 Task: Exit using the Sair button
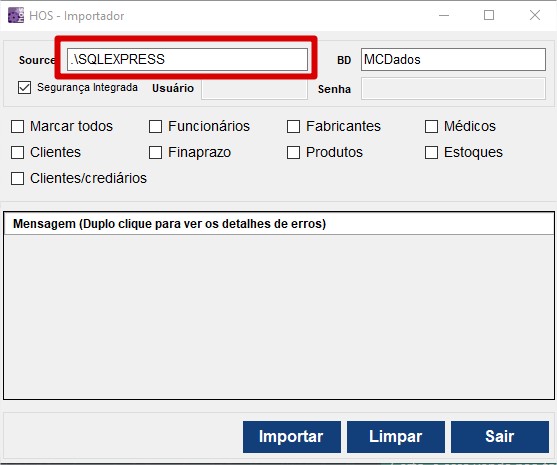coord(500,437)
